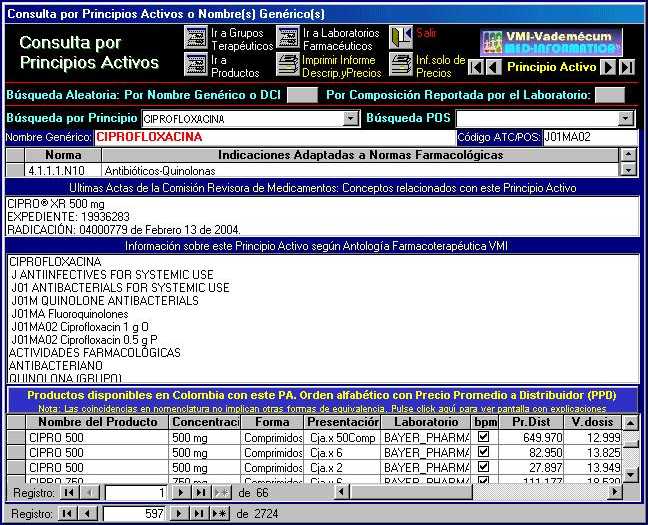Select row selector for Norma 4.1.1.1.N10
This screenshot has width=648, height=525.
coord(16,170)
